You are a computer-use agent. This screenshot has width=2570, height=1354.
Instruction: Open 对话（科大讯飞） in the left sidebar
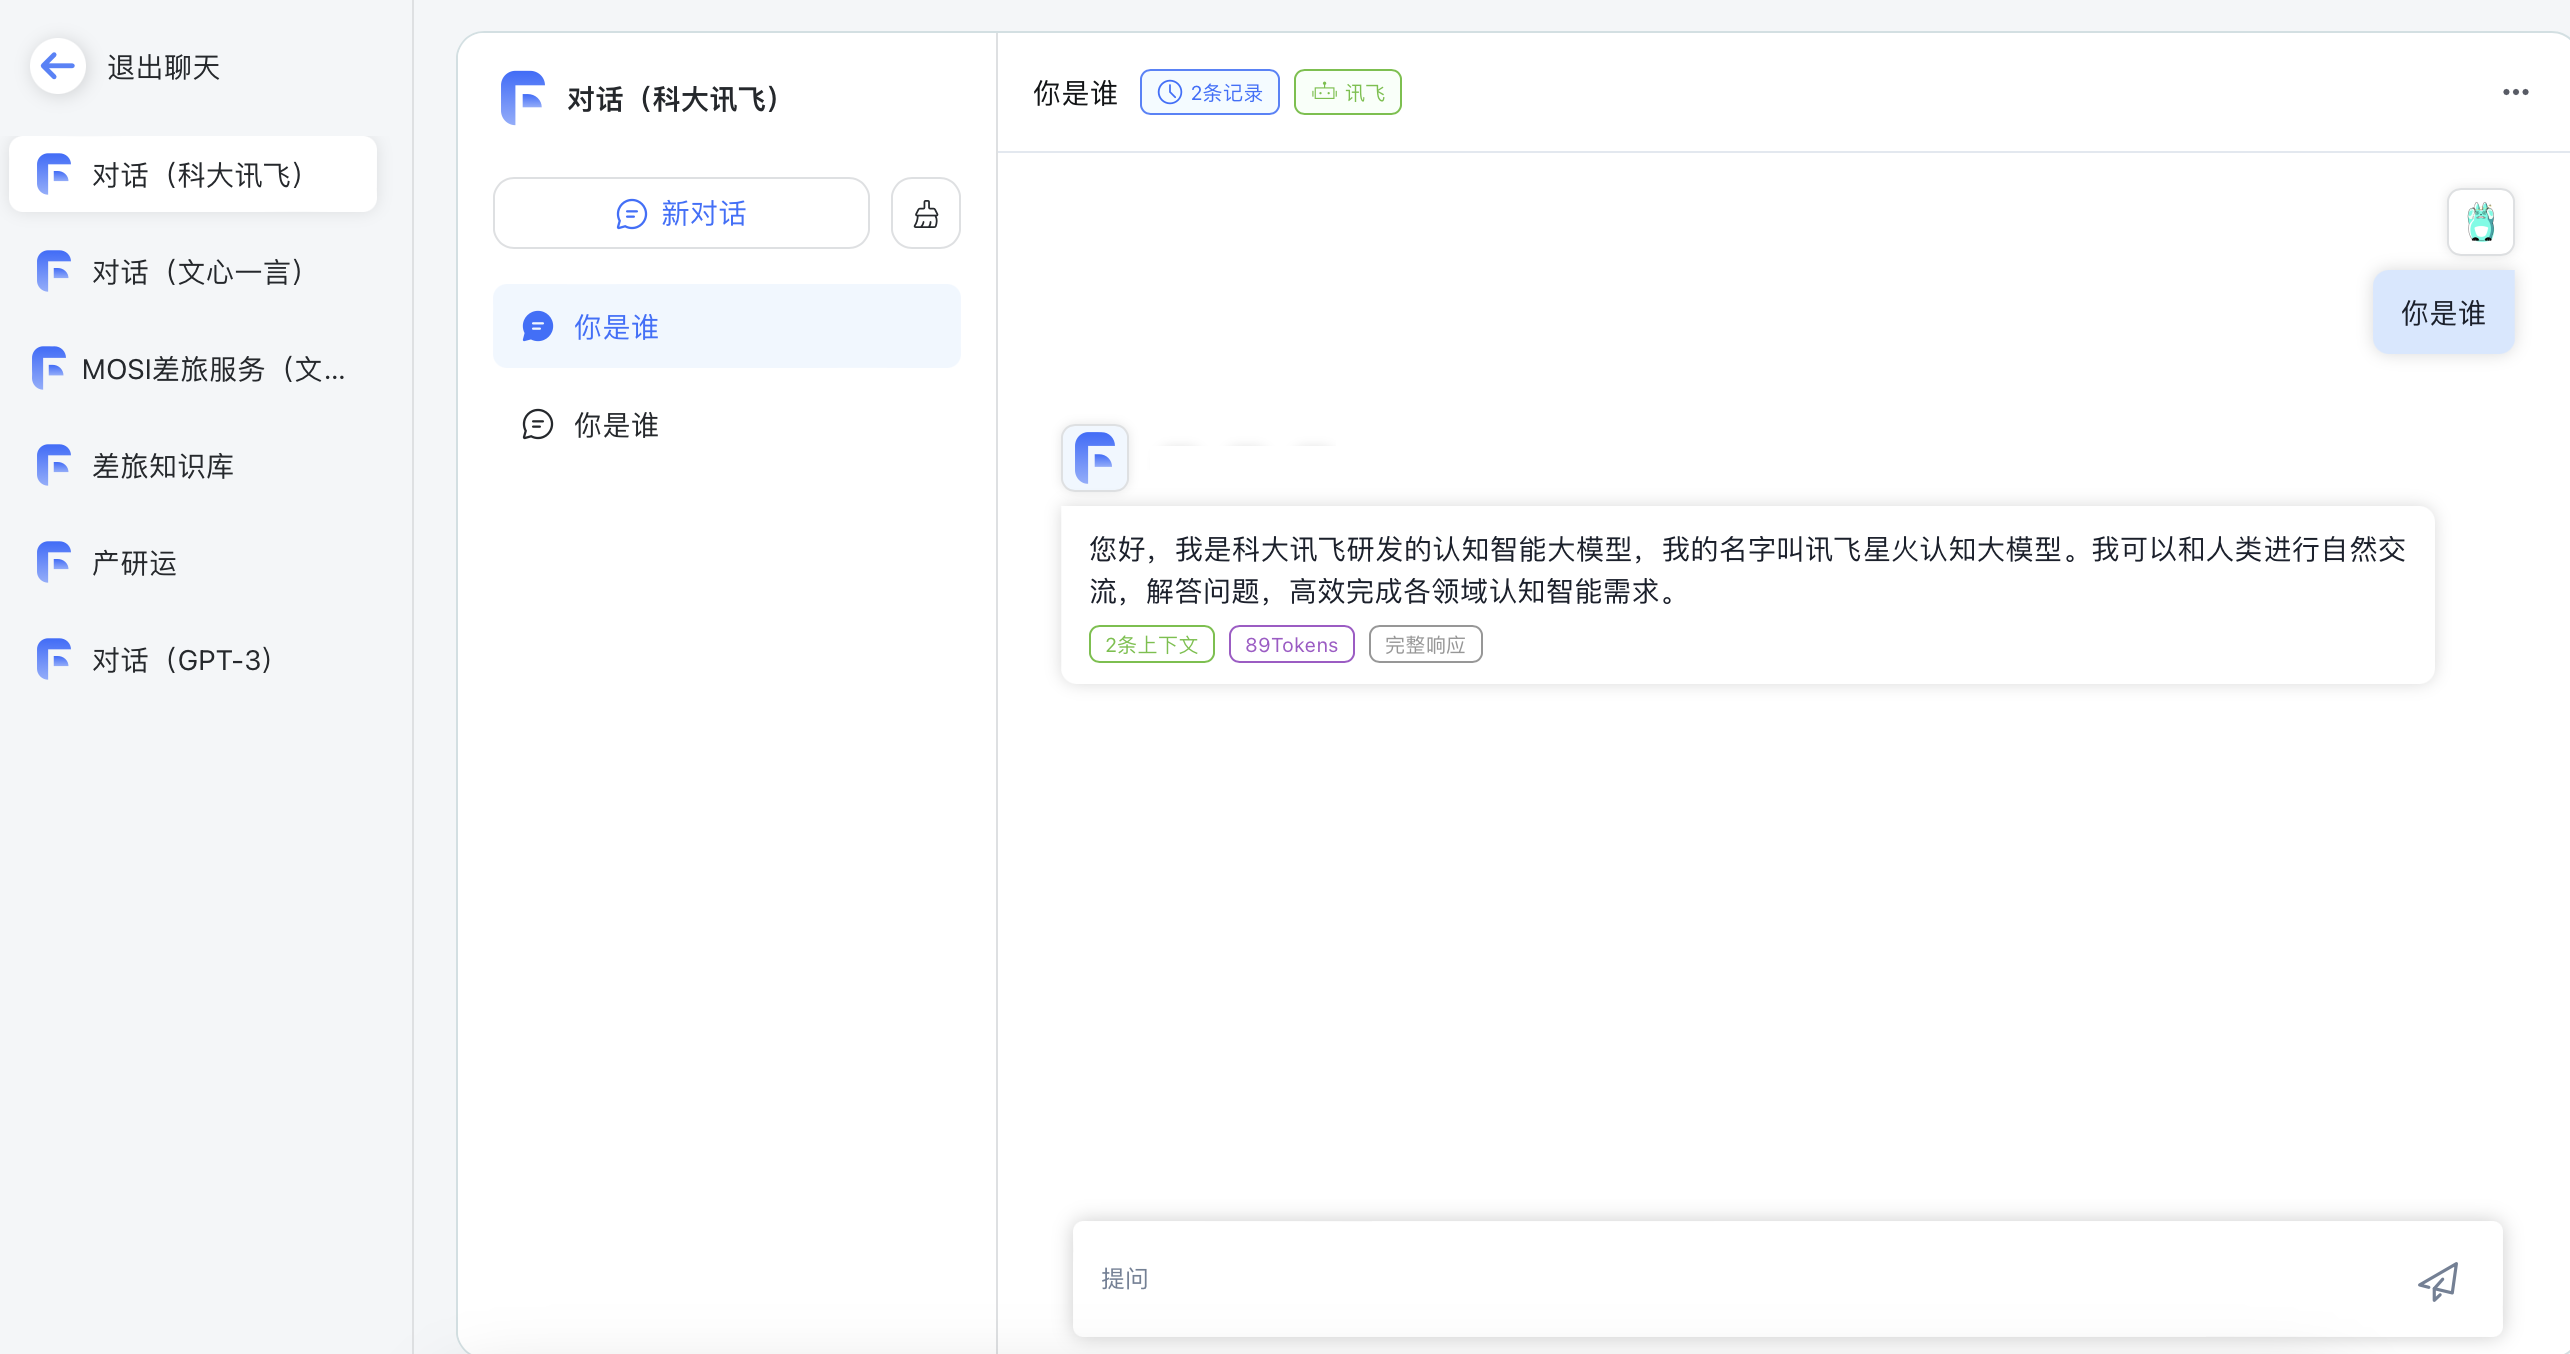193,174
